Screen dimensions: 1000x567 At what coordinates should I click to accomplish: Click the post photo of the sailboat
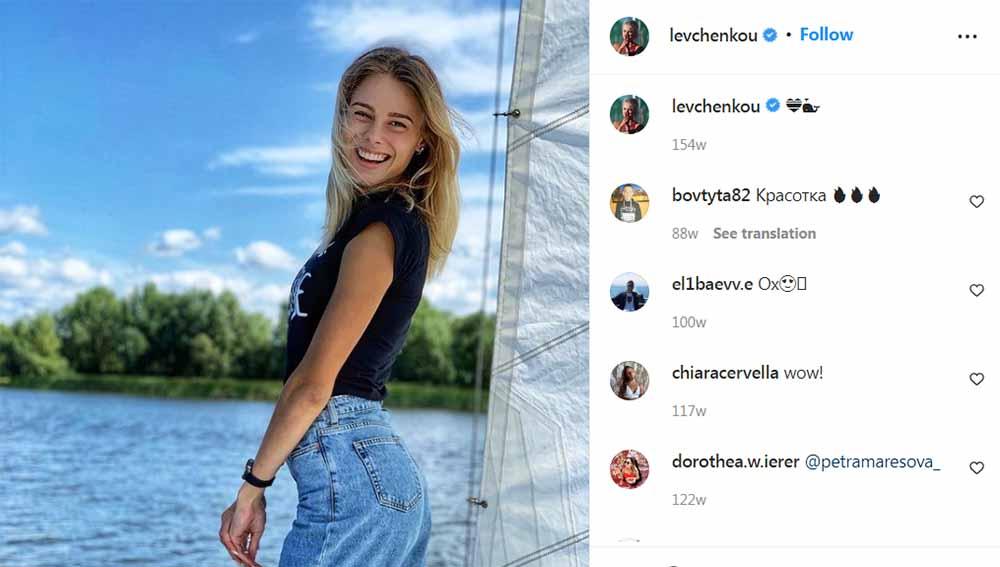pyautogui.click(x=294, y=283)
